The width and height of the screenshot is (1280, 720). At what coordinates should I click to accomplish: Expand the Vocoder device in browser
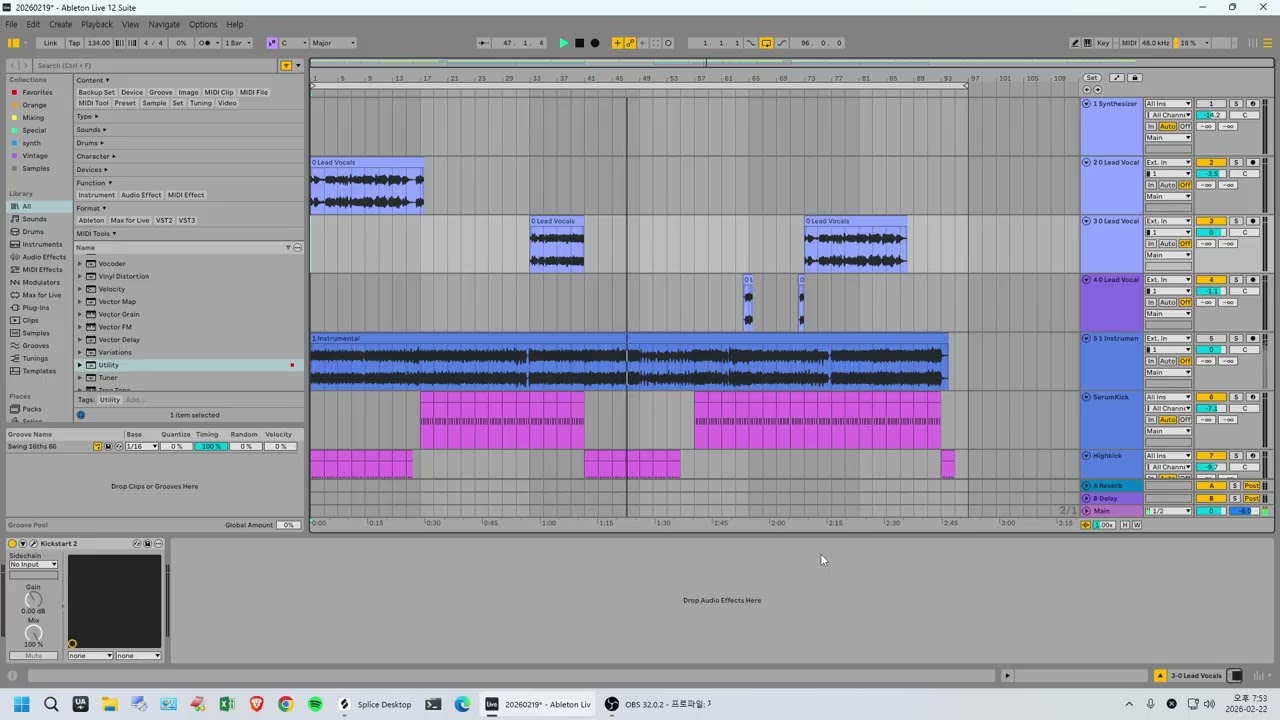tap(80, 264)
